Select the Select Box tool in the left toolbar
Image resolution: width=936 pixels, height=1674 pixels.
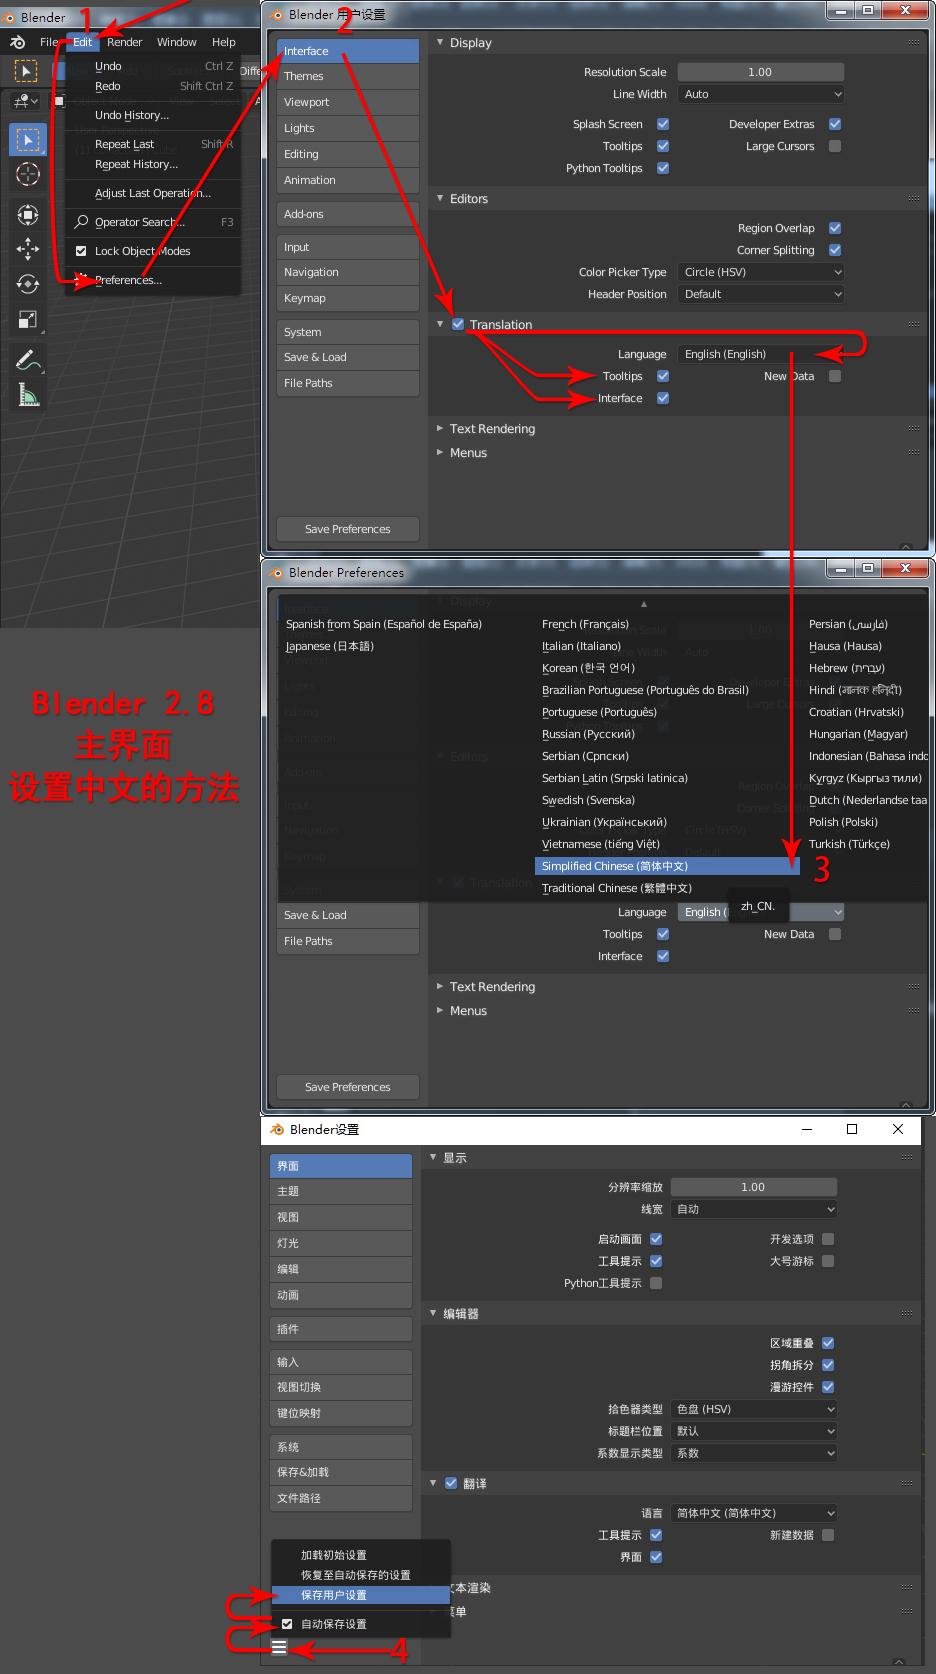tap(28, 140)
